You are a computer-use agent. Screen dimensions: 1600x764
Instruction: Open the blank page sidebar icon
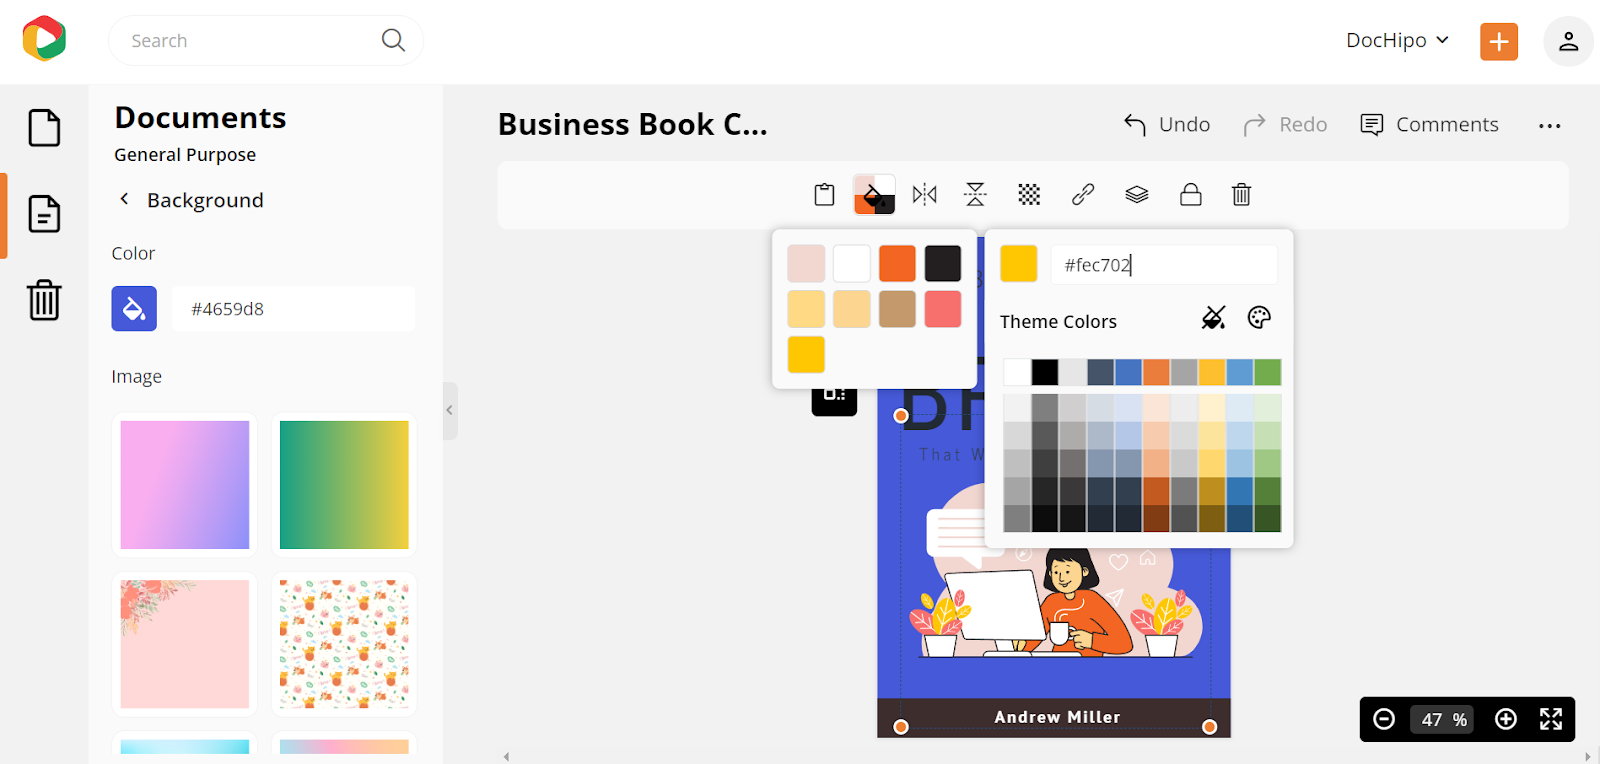[44, 128]
